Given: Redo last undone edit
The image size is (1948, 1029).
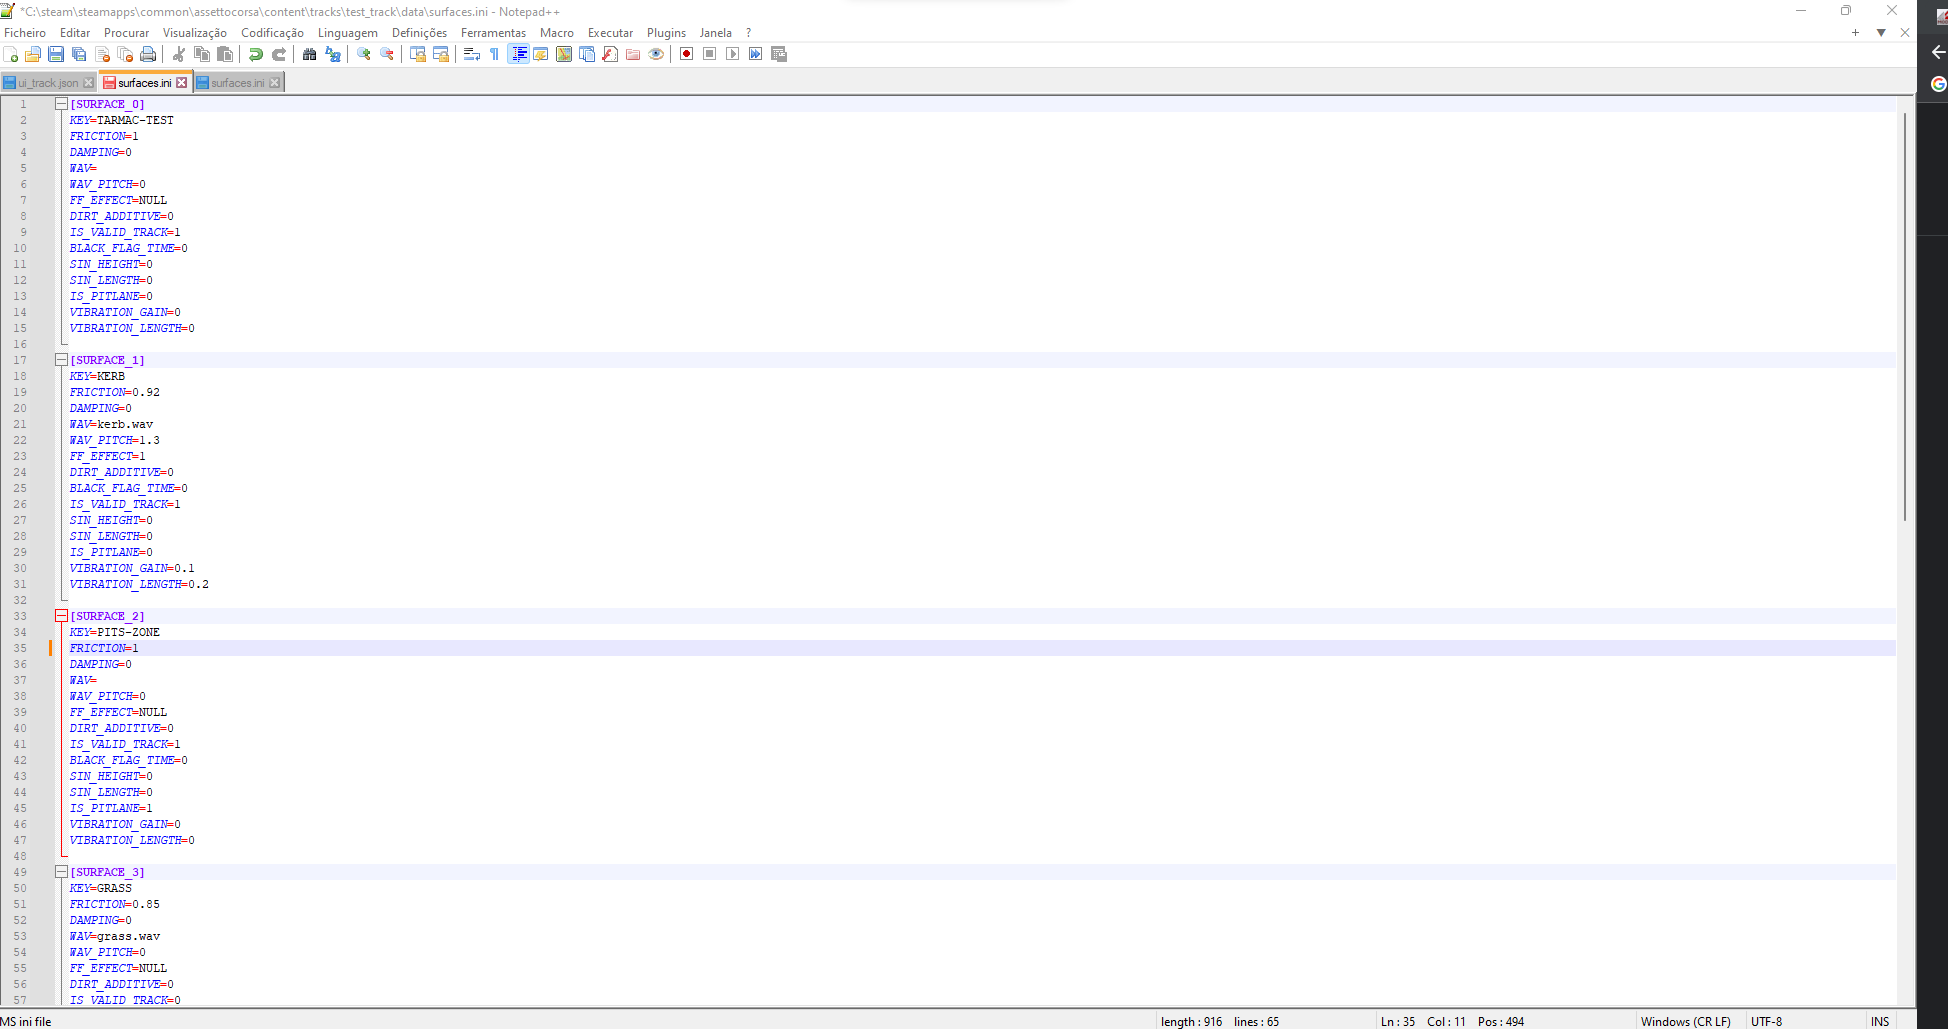Looking at the screenshot, I should click(279, 54).
